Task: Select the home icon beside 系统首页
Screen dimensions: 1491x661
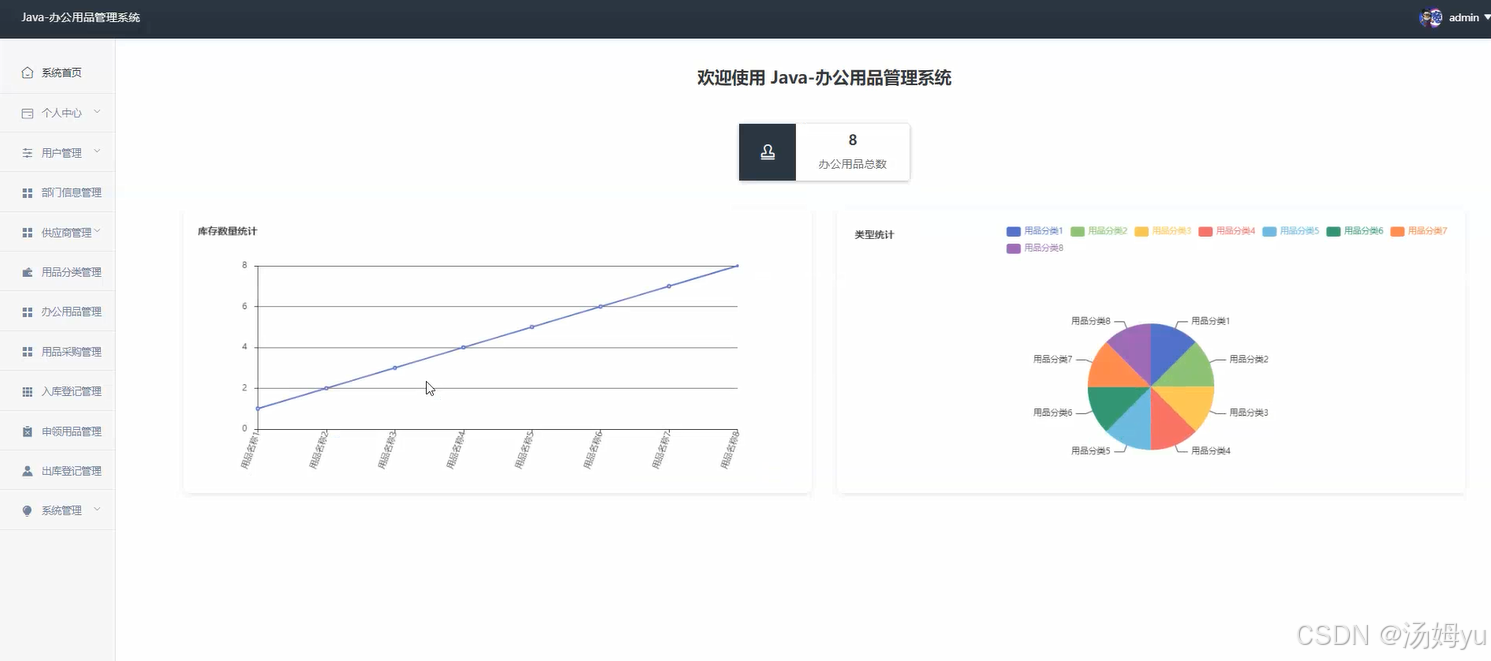Action: point(26,71)
